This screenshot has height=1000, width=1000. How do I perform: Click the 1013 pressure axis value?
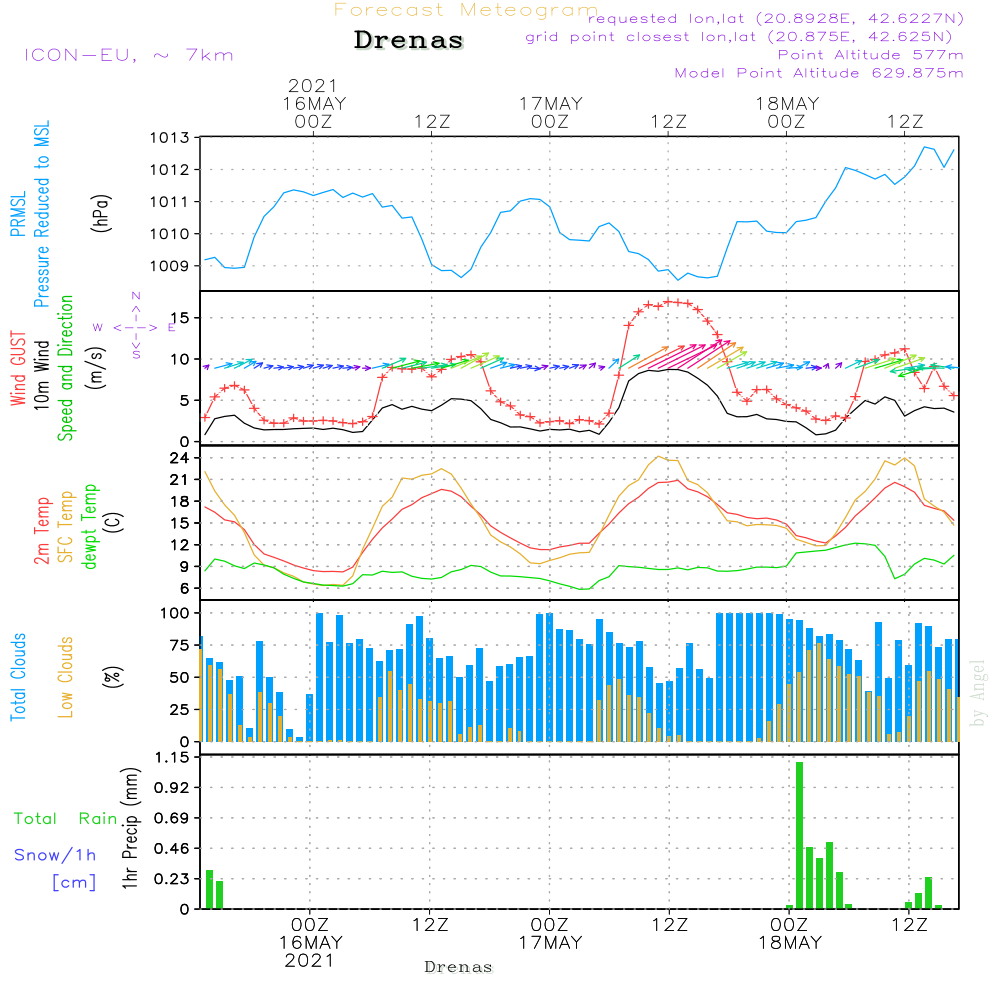point(170,138)
